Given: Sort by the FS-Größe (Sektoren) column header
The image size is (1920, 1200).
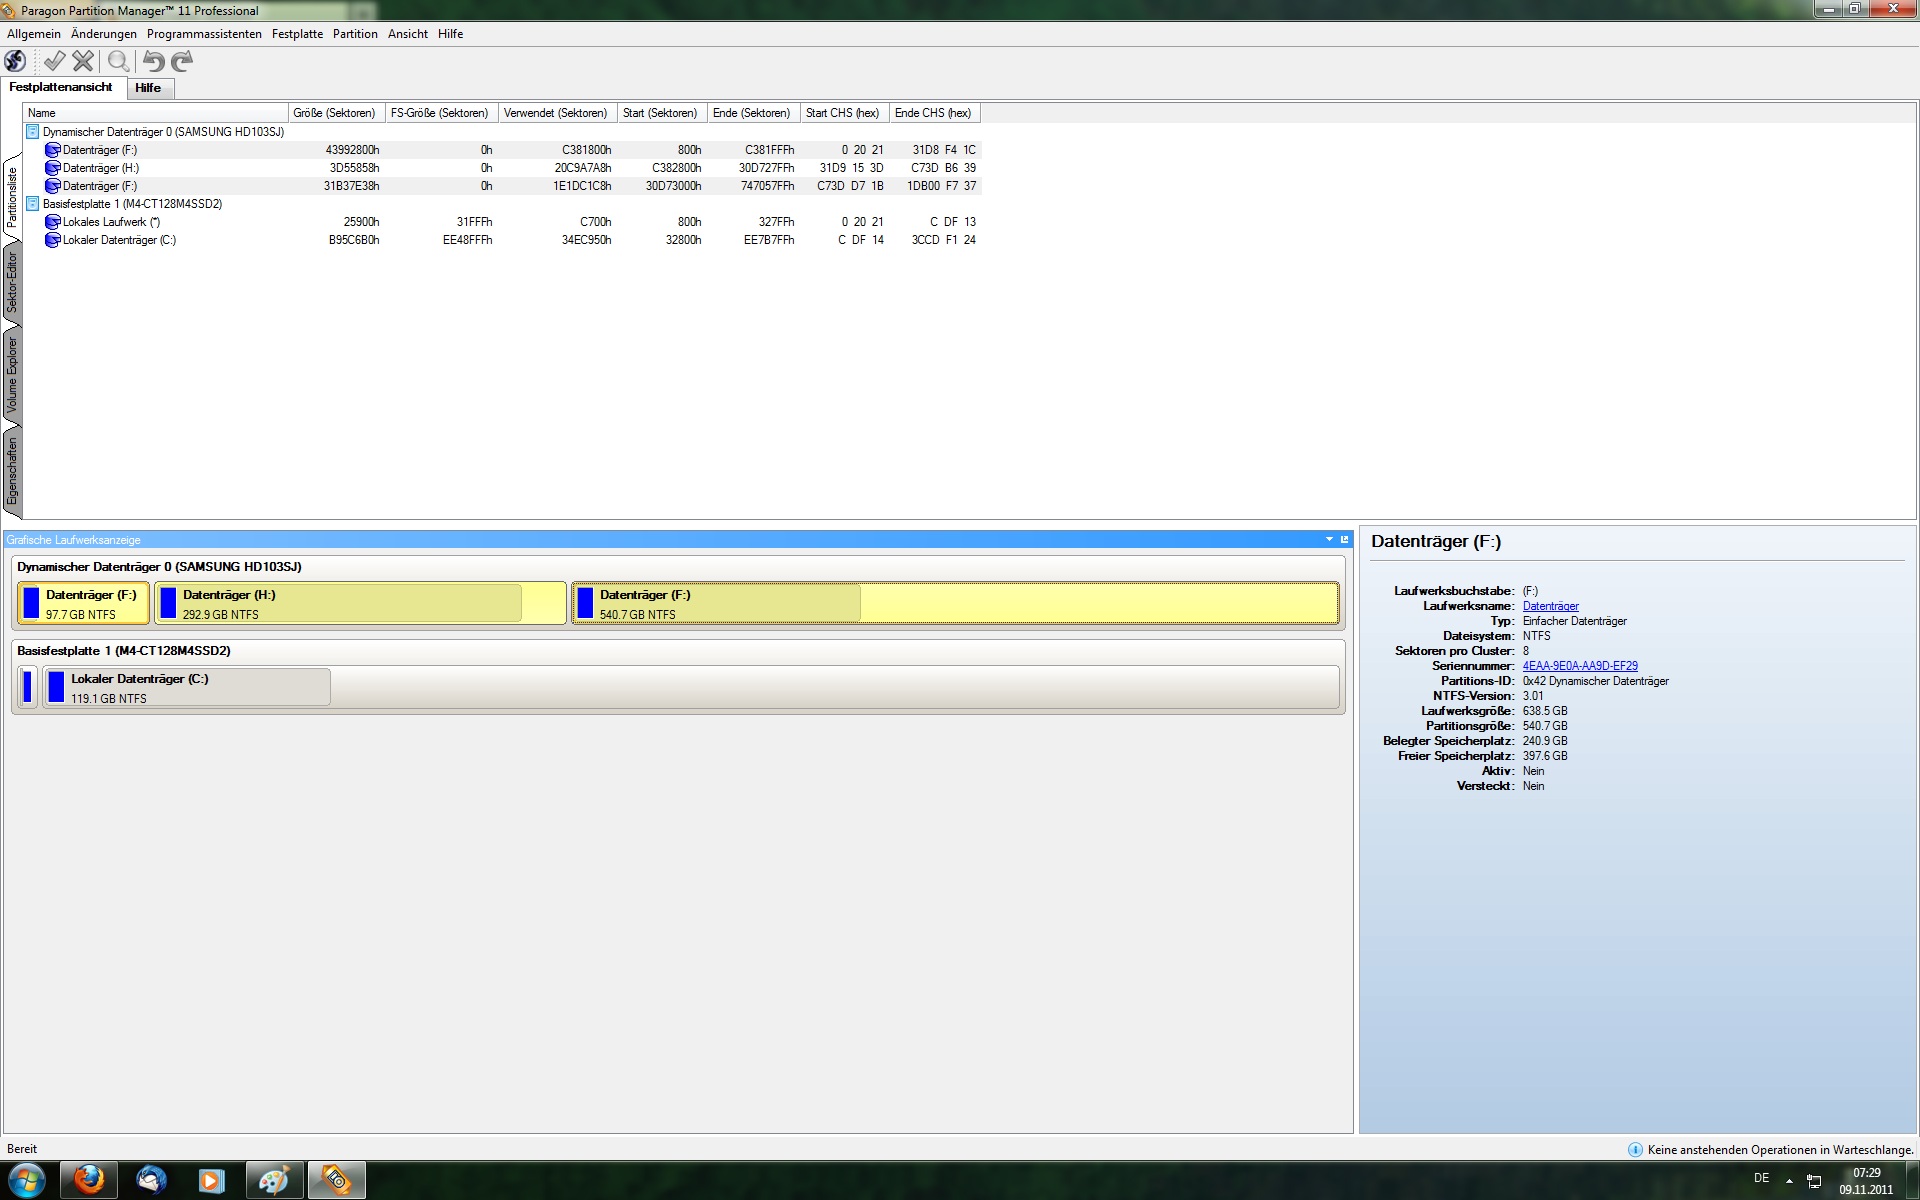Looking at the screenshot, I should [x=442, y=113].
